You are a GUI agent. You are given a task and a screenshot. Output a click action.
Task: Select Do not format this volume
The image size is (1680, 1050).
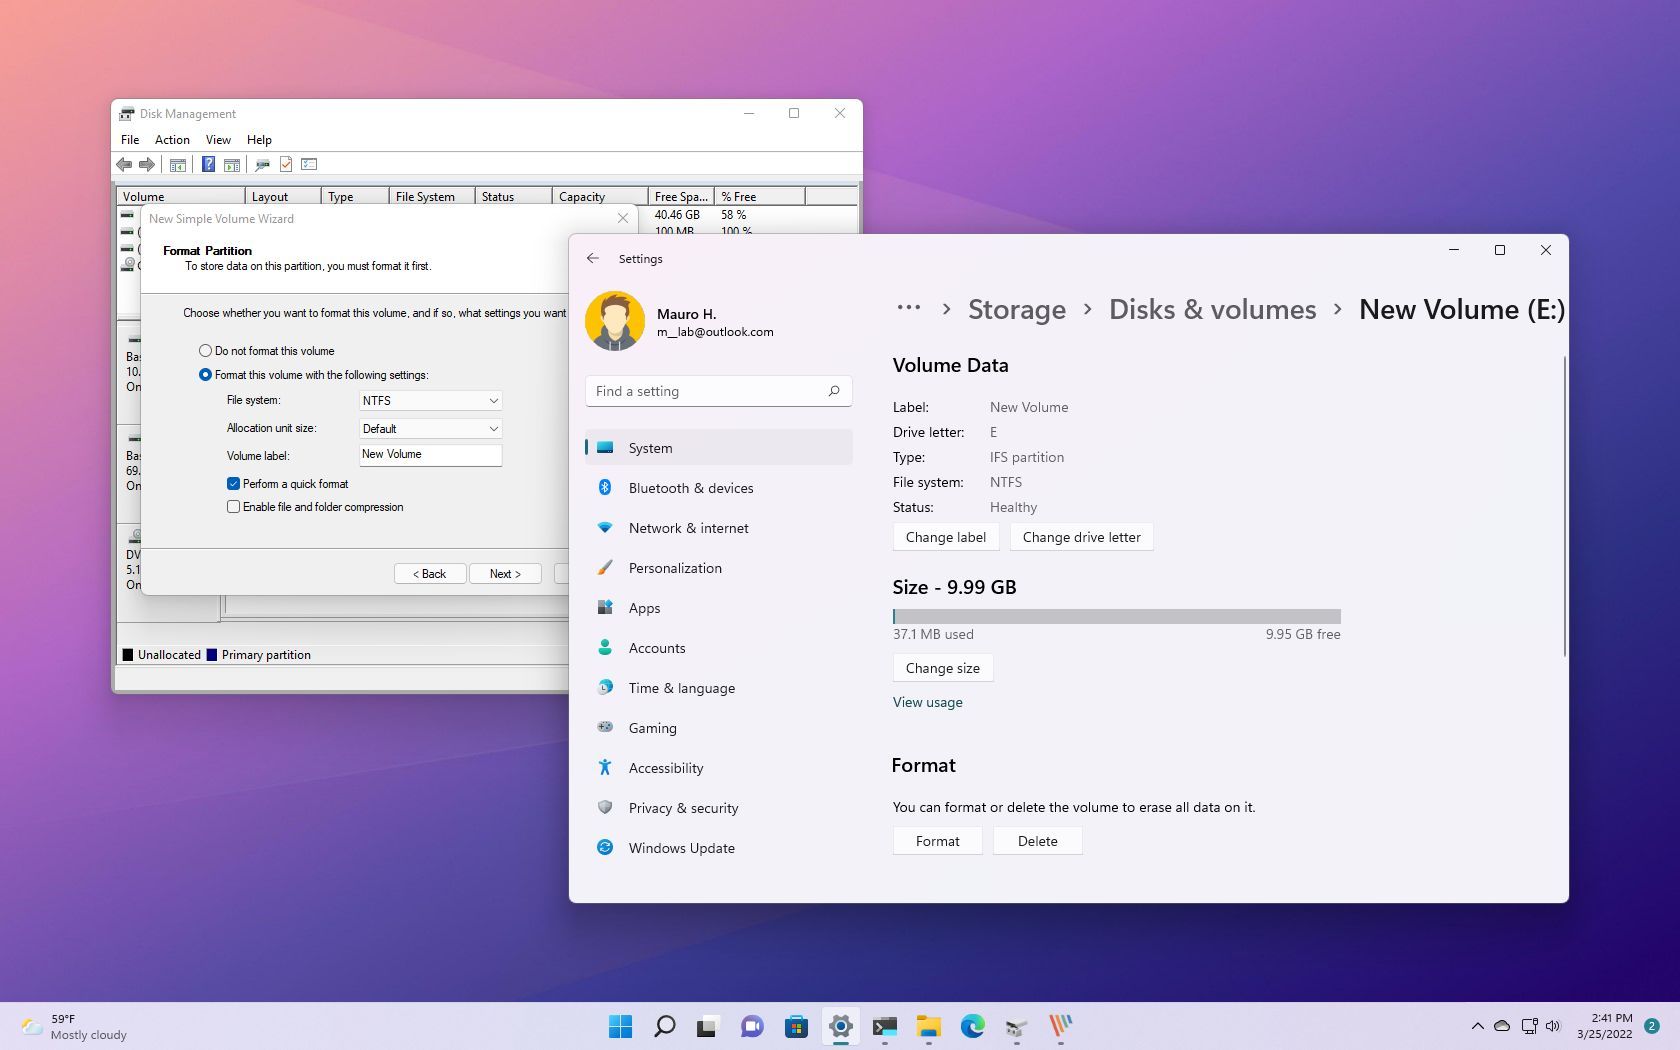point(204,350)
